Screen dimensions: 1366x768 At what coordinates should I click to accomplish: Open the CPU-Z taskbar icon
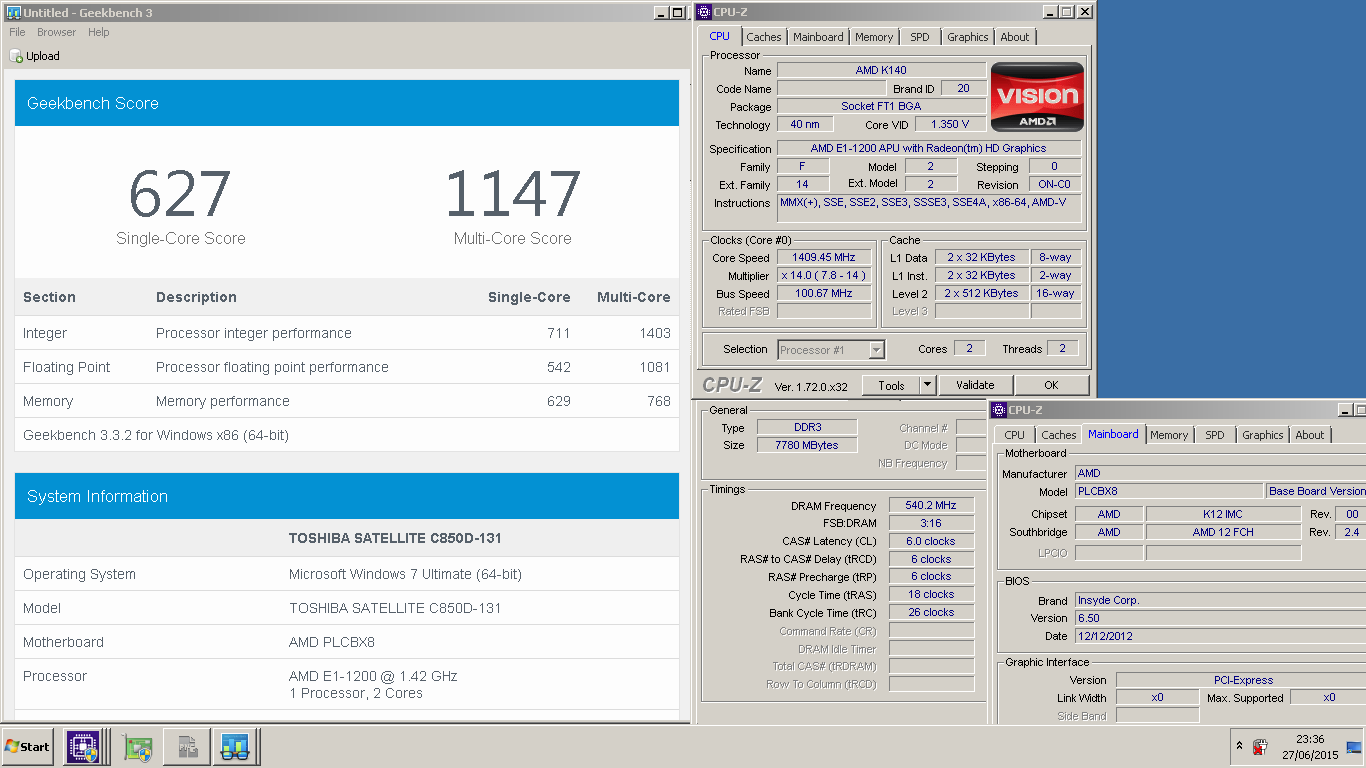click(83, 747)
